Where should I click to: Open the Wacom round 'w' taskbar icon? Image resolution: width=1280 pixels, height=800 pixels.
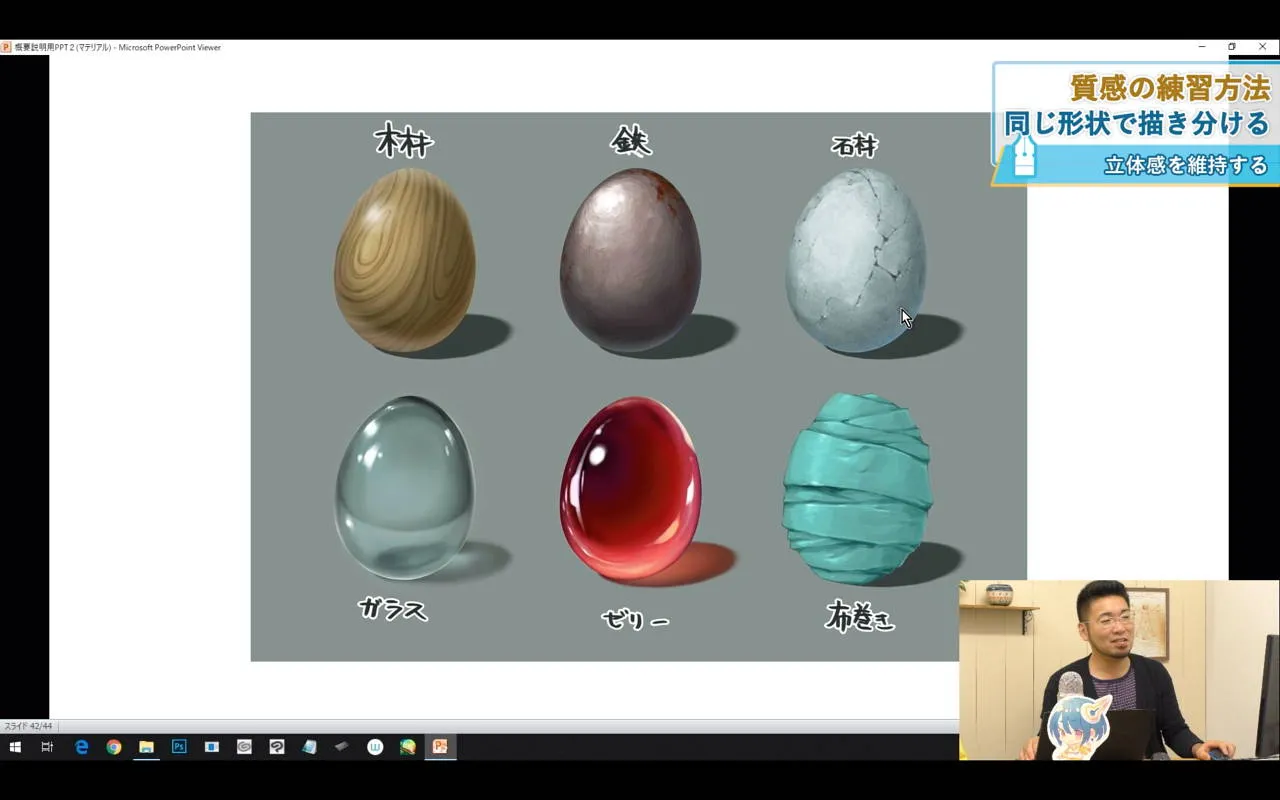coord(375,747)
